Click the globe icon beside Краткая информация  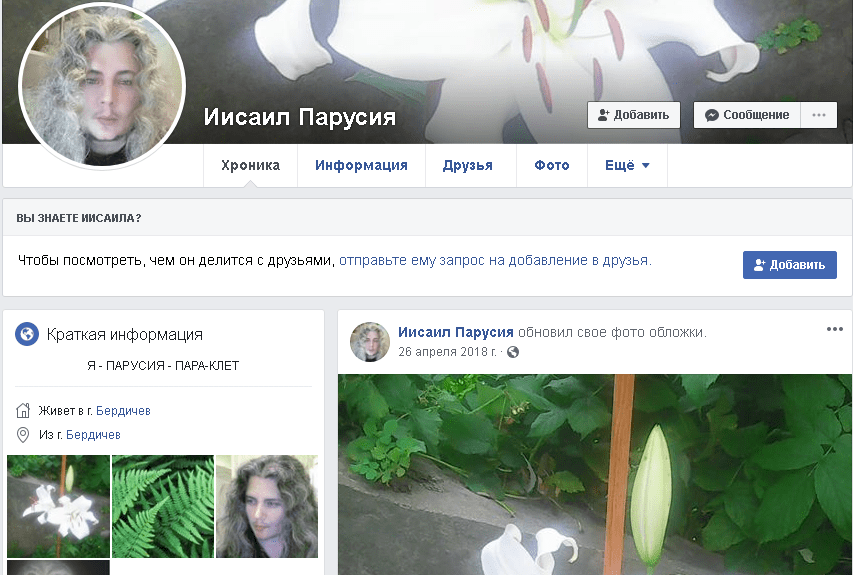[x=27, y=334]
